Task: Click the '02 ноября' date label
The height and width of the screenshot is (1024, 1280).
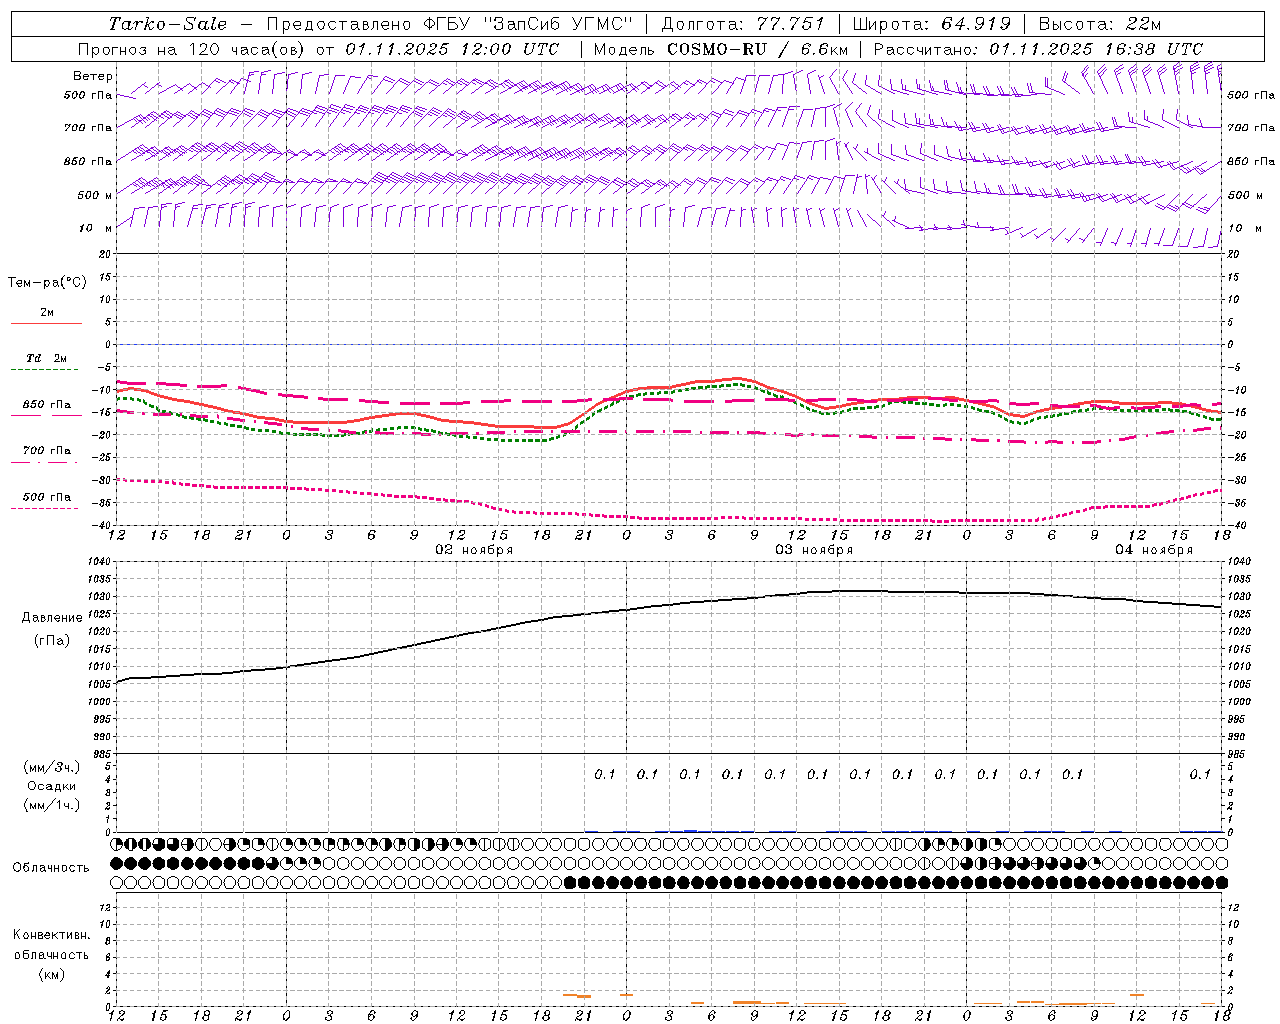Action: tap(474, 550)
